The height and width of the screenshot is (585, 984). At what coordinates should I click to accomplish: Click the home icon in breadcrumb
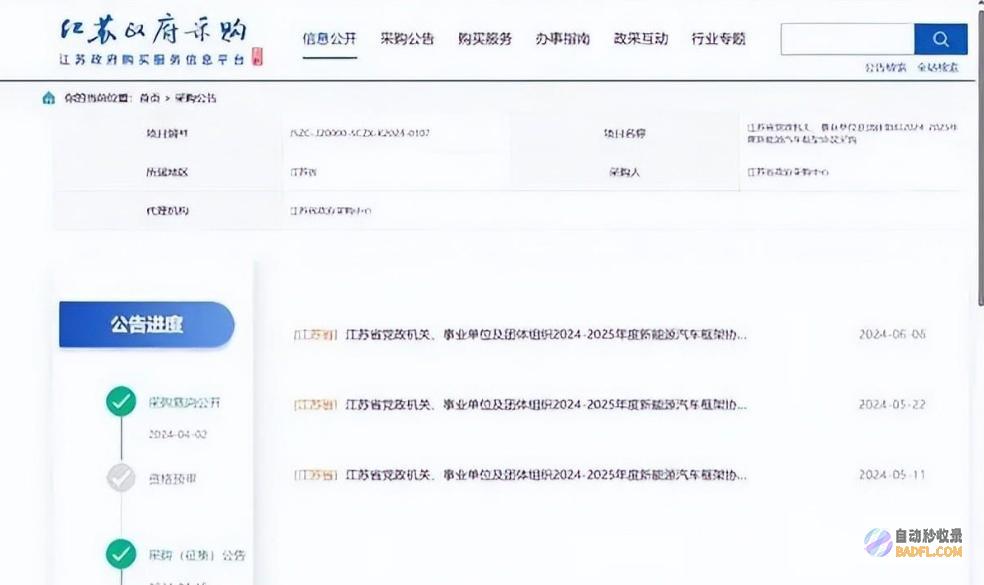click(48, 98)
